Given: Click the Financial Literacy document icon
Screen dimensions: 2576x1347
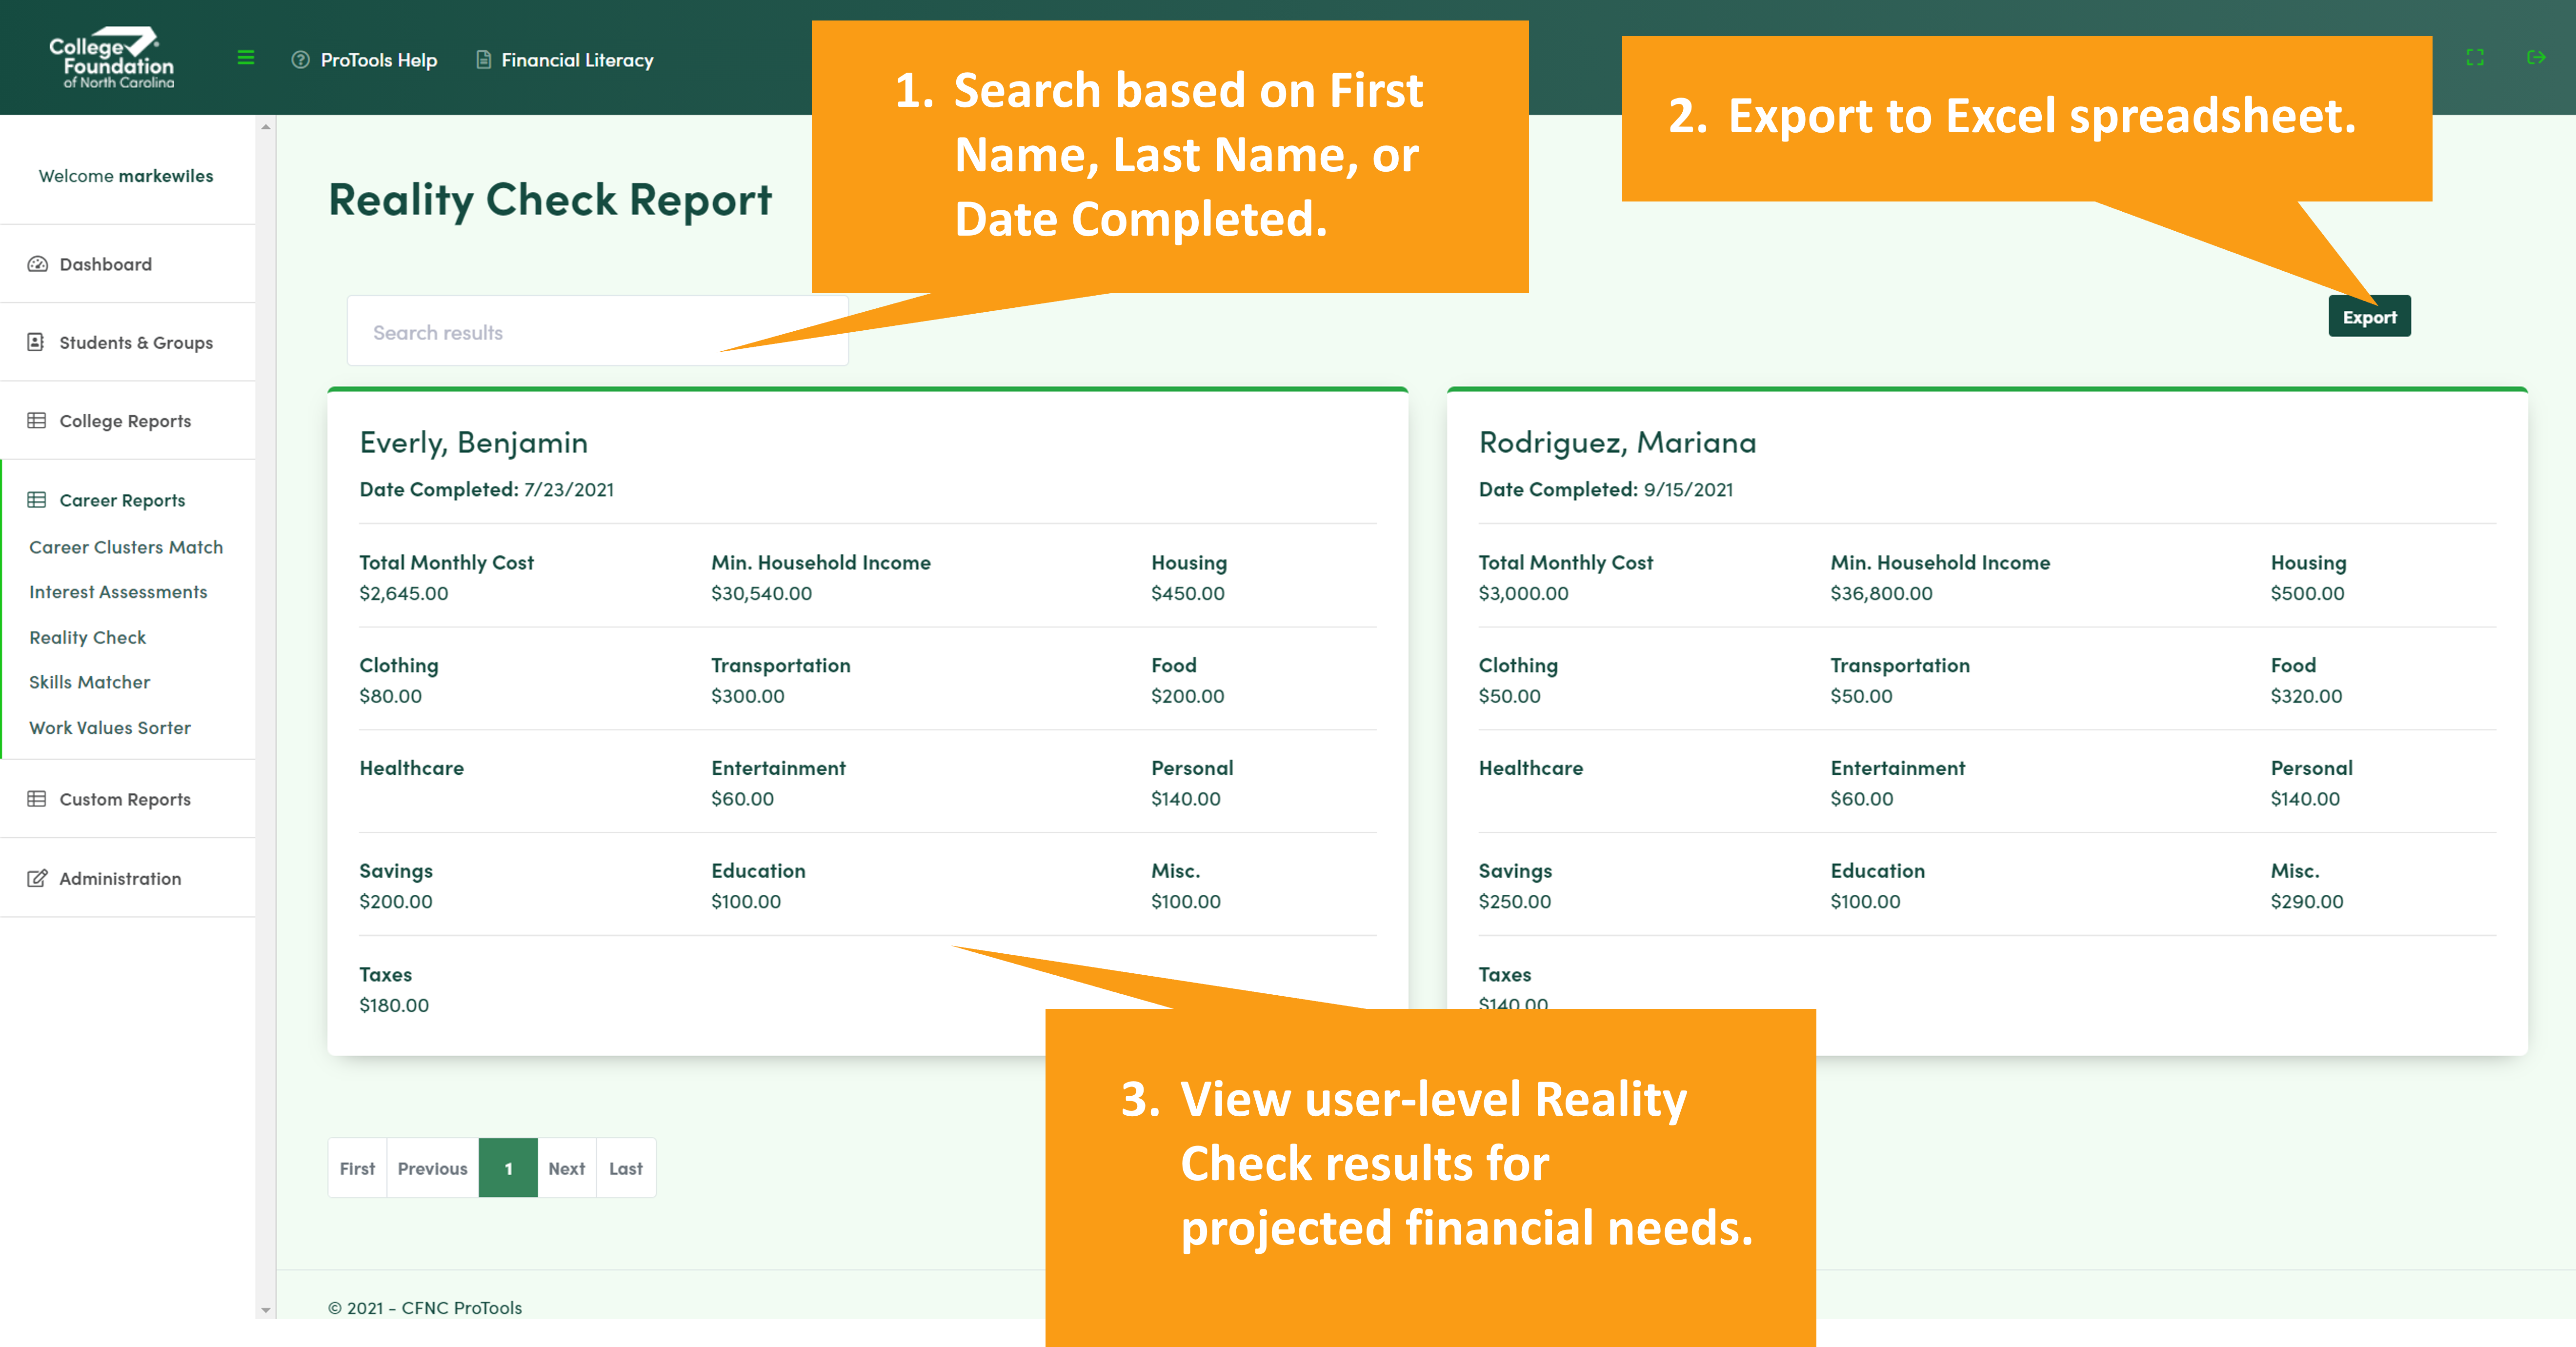Looking at the screenshot, I should click(x=483, y=60).
